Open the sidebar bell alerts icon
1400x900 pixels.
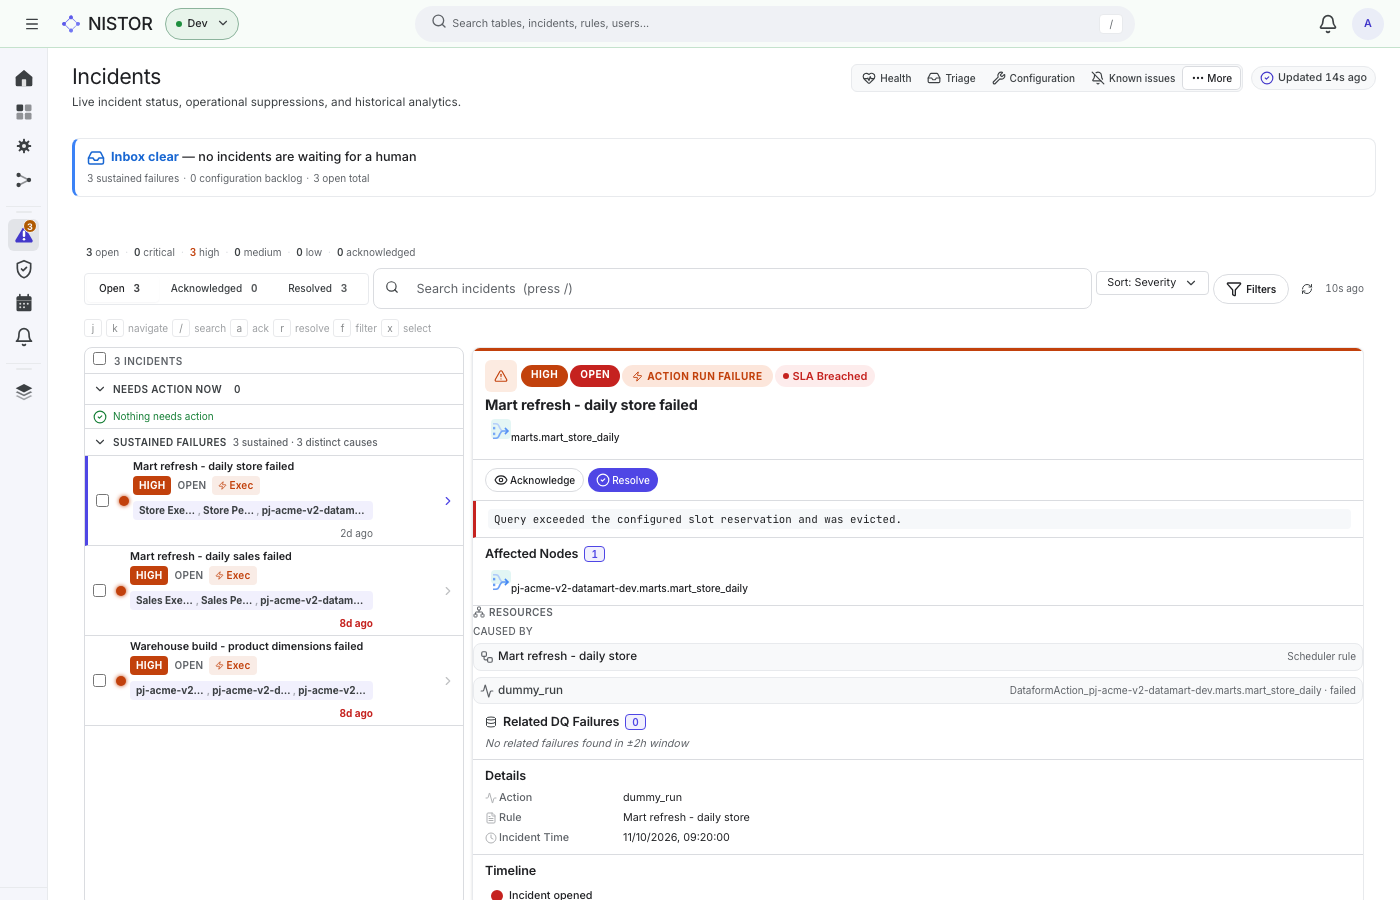click(x=24, y=337)
